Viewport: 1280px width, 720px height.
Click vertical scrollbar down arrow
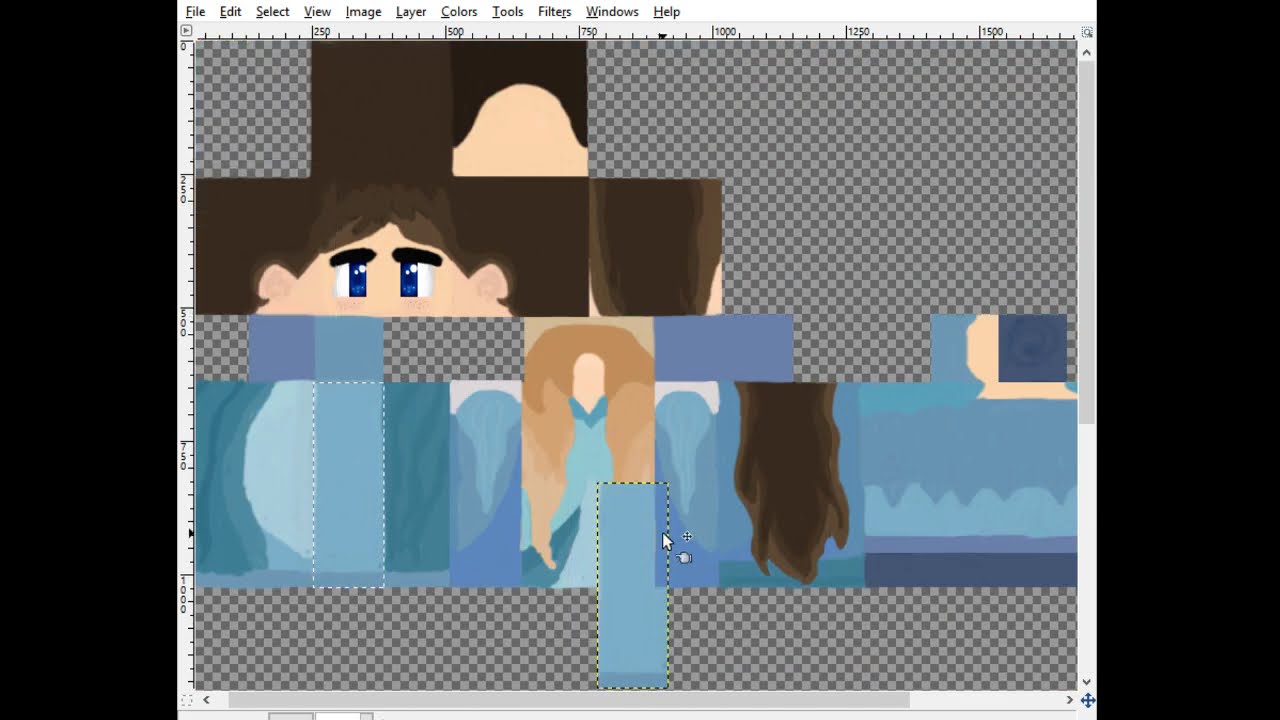tap(1087, 682)
